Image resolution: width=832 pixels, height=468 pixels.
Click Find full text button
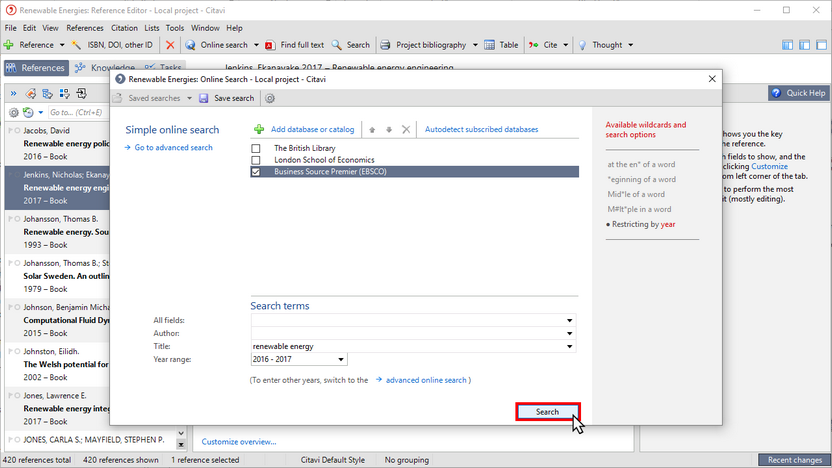294,45
